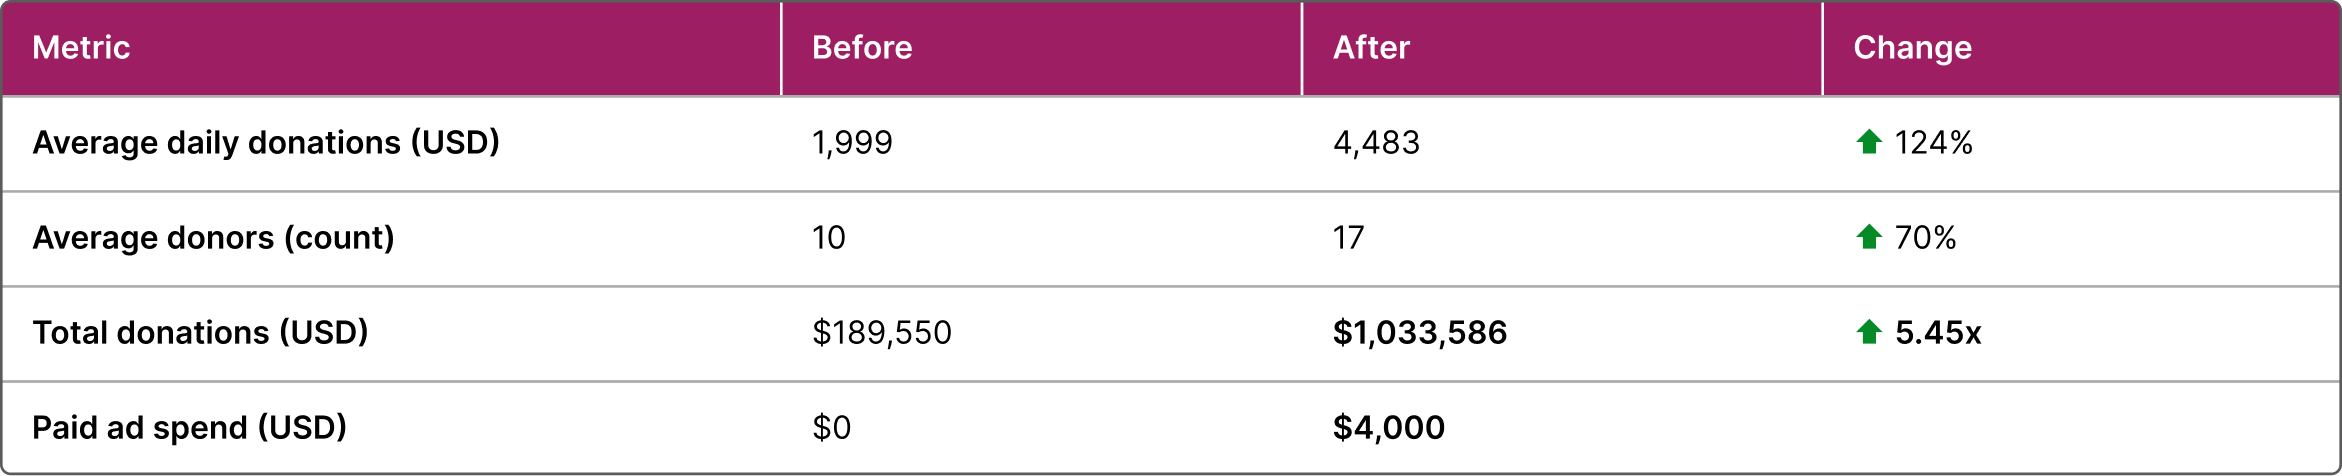Click the bold $4,000 ad spend value

[x=1388, y=427]
